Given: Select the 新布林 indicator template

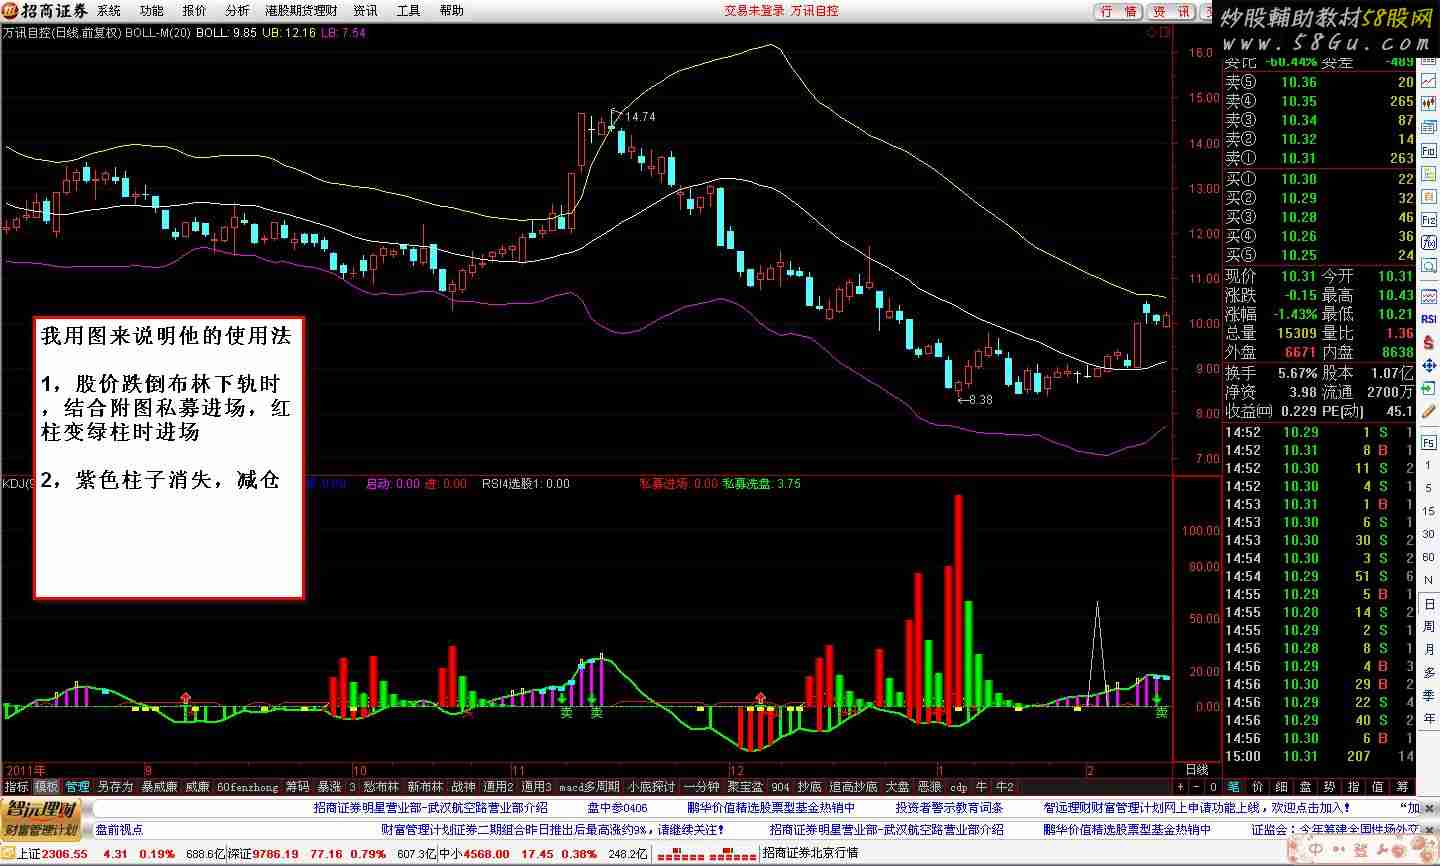Looking at the screenshot, I should (x=424, y=787).
